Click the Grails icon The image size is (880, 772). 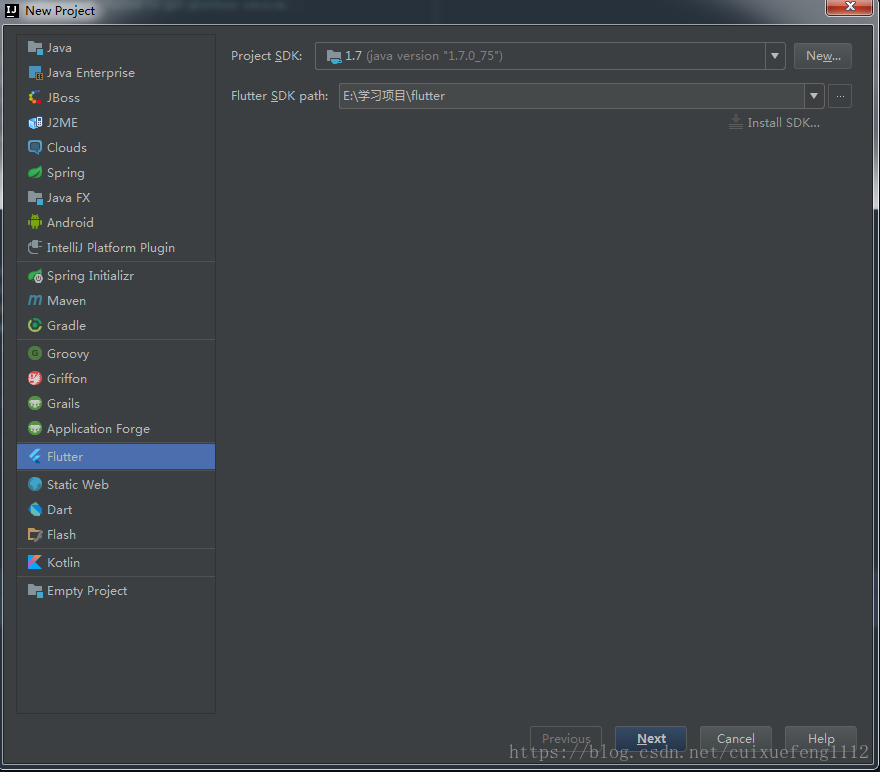(x=35, y=403)
